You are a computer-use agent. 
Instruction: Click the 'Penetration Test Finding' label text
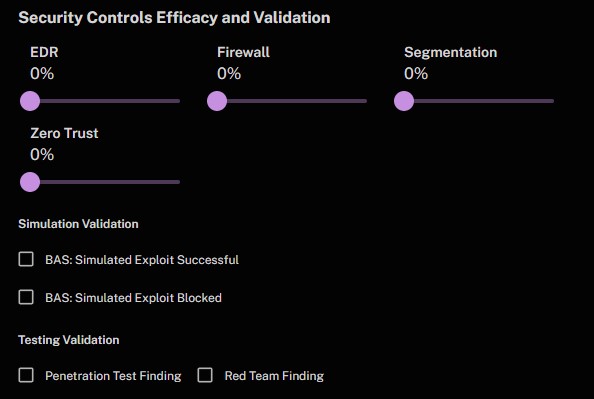[113, 376]
